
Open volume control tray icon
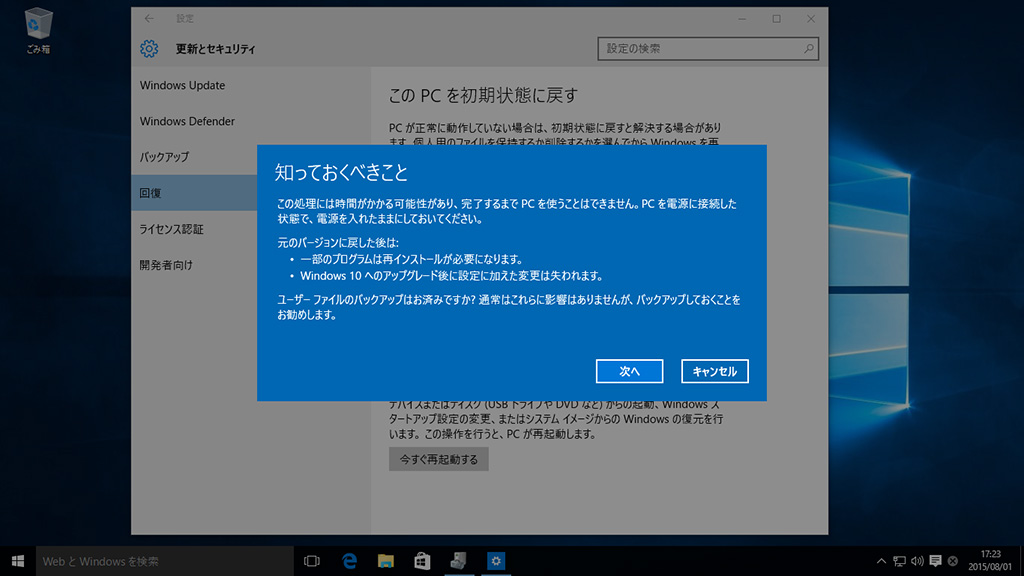coord(918,561)
